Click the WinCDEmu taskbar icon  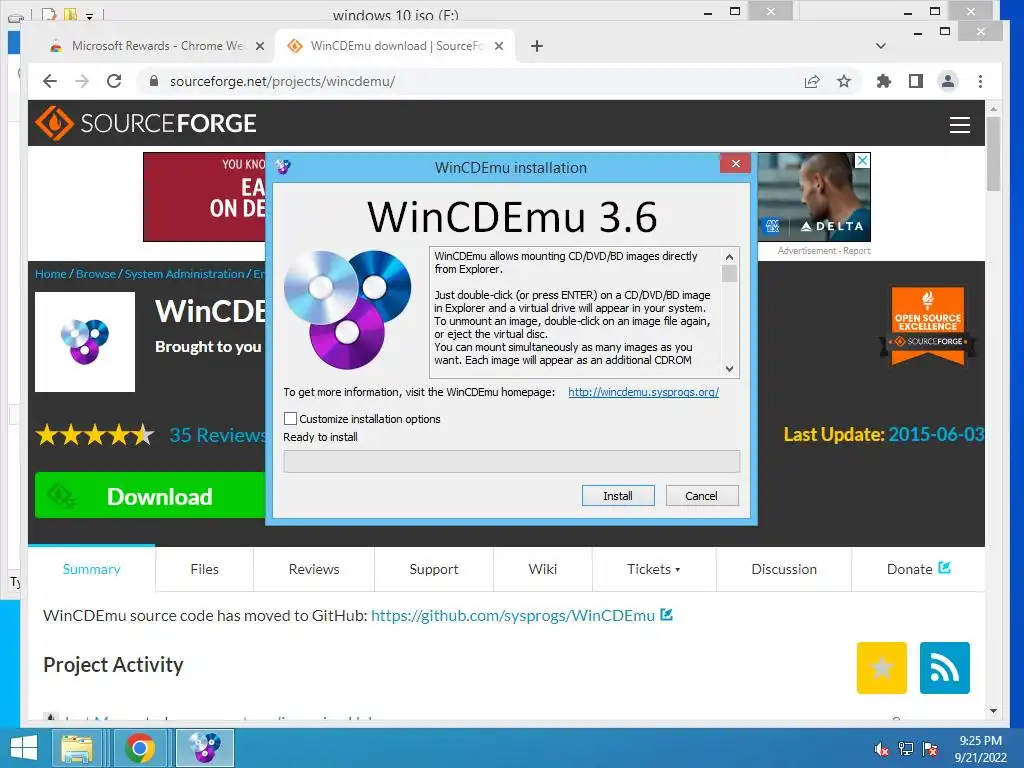(x=205, y=748)
